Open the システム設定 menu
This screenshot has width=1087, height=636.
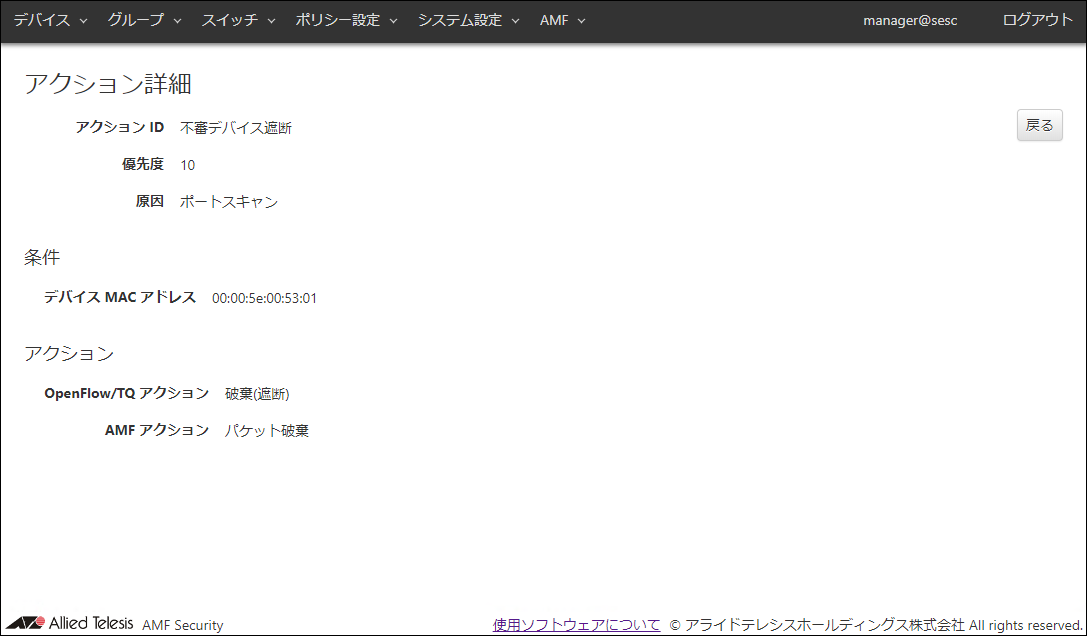468,20
